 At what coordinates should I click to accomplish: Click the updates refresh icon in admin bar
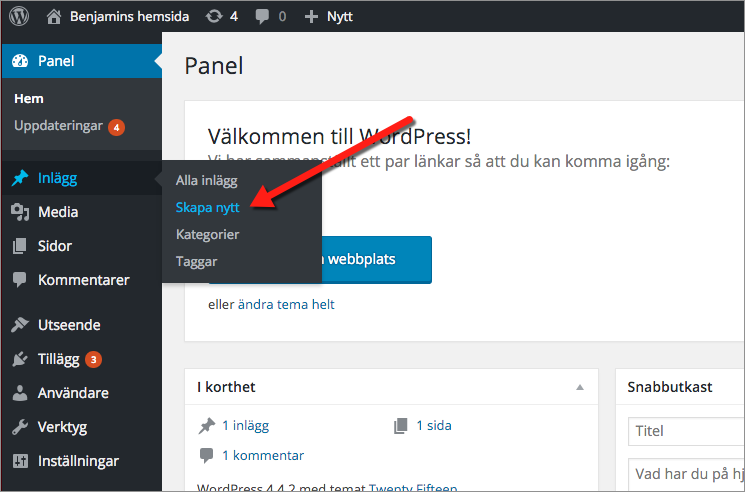pos(214,17)
